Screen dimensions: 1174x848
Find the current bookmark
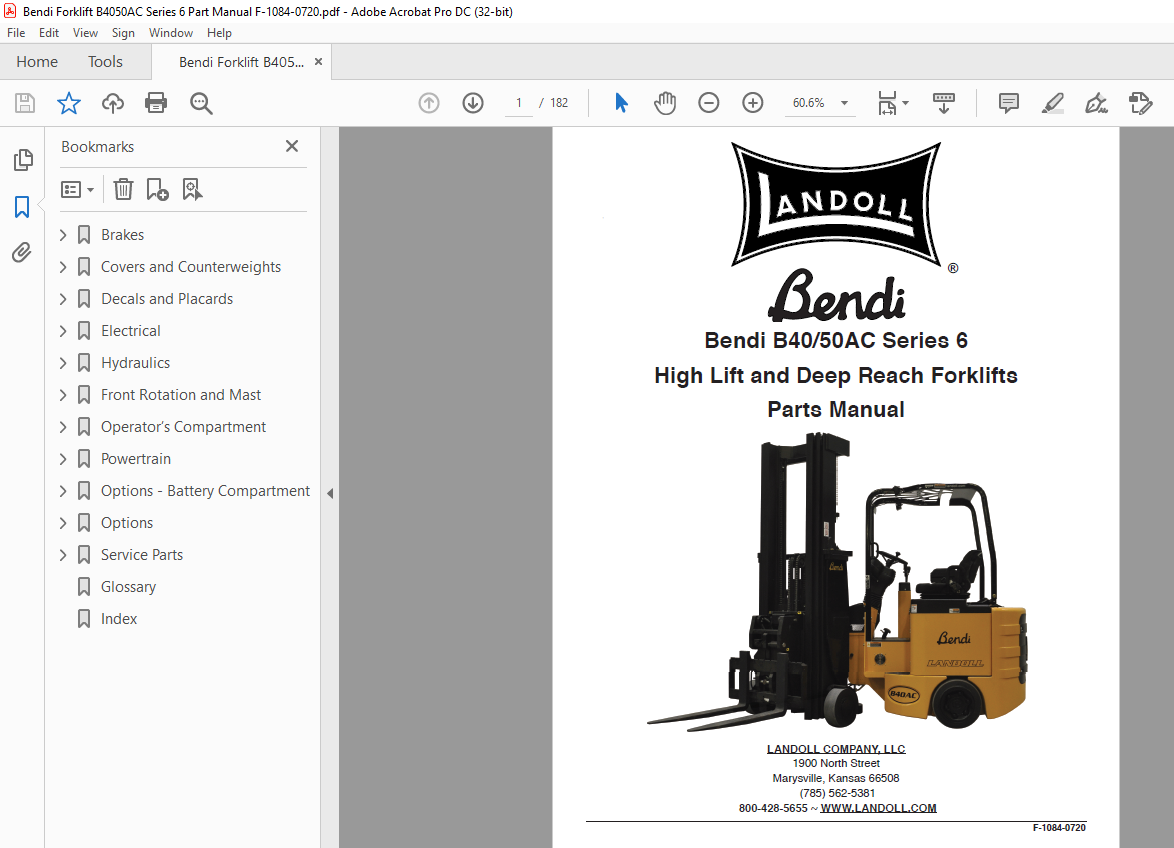192,189
